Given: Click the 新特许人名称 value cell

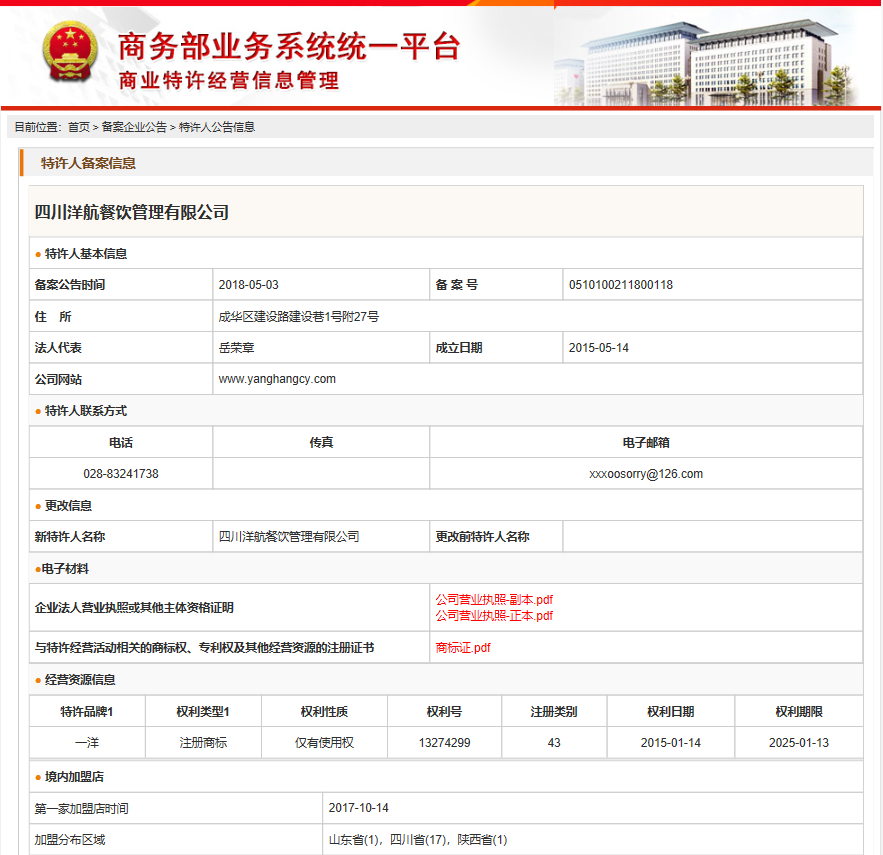Looking at the screenshot, I should click(321, 537).
